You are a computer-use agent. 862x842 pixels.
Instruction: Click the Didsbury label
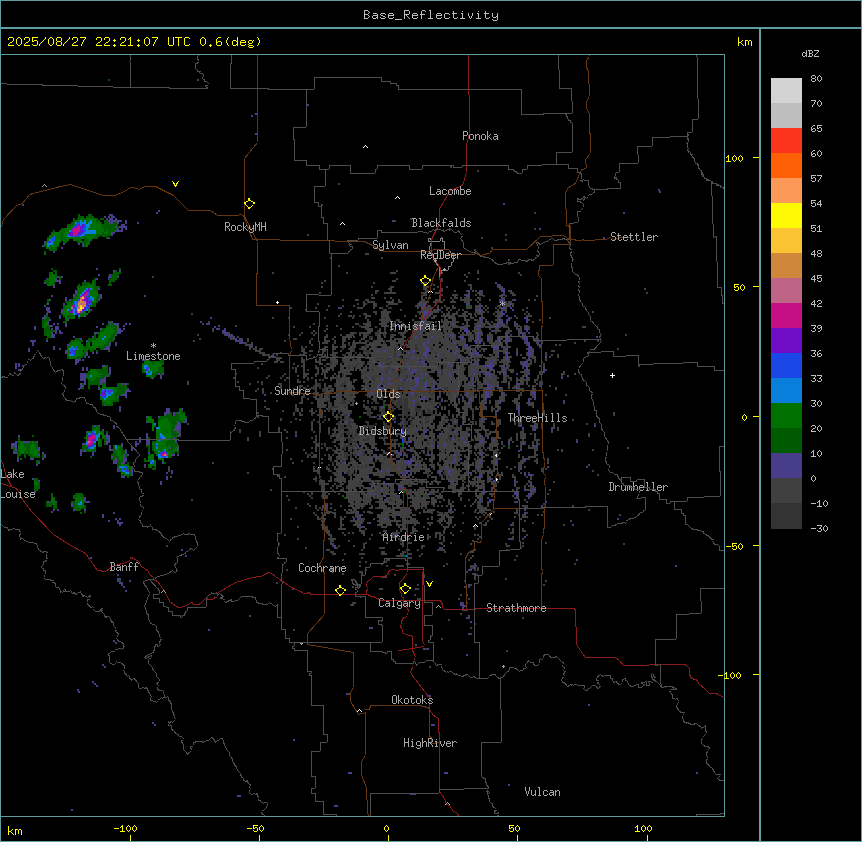tap(383, 431)
